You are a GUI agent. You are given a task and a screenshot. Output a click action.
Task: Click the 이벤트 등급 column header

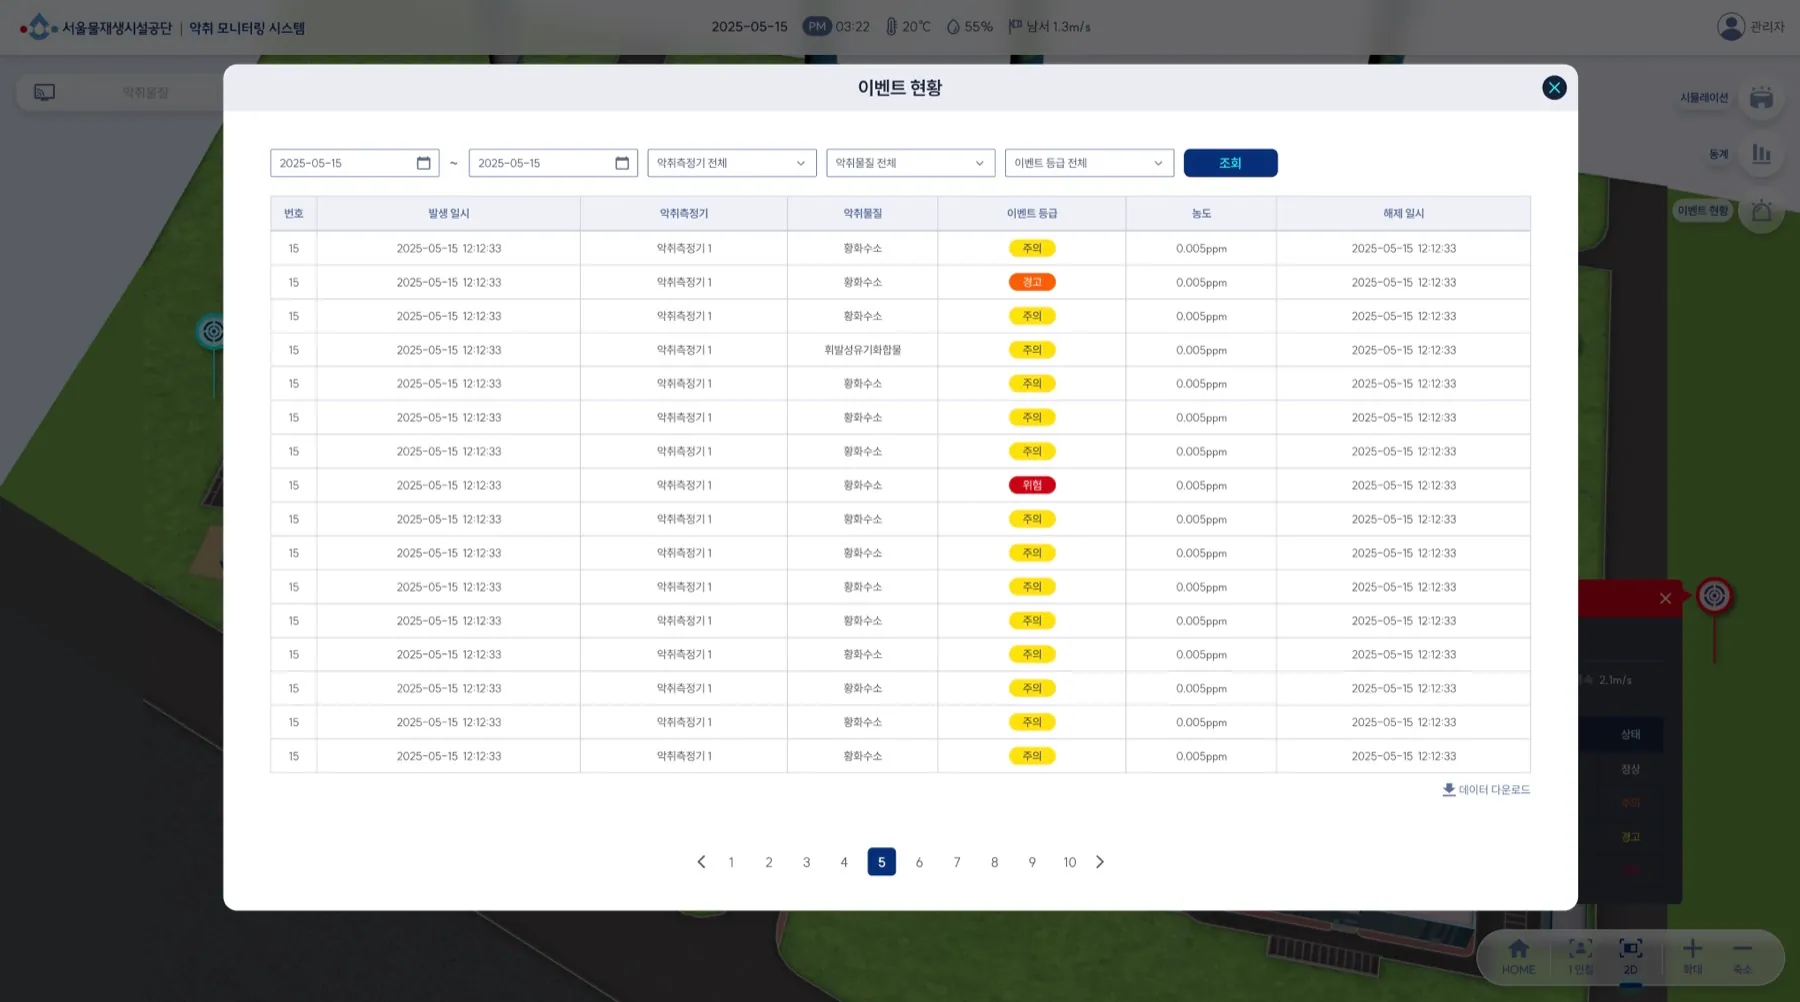1032,214
